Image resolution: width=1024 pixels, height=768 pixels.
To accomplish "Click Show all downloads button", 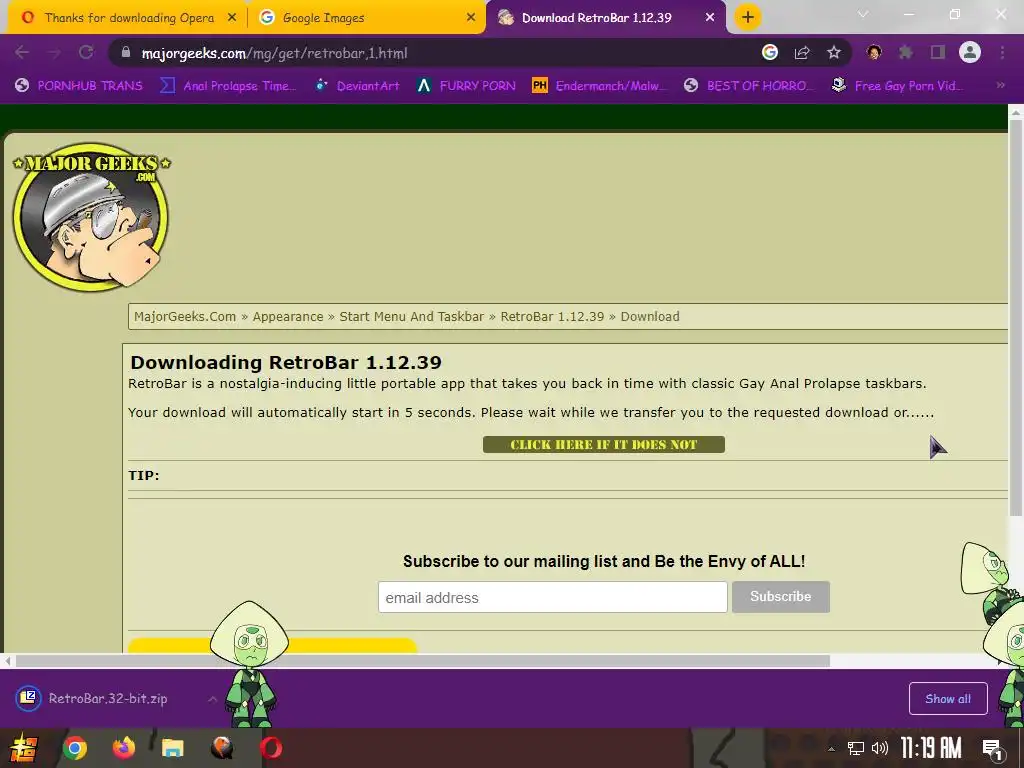I will pos(948,699).
